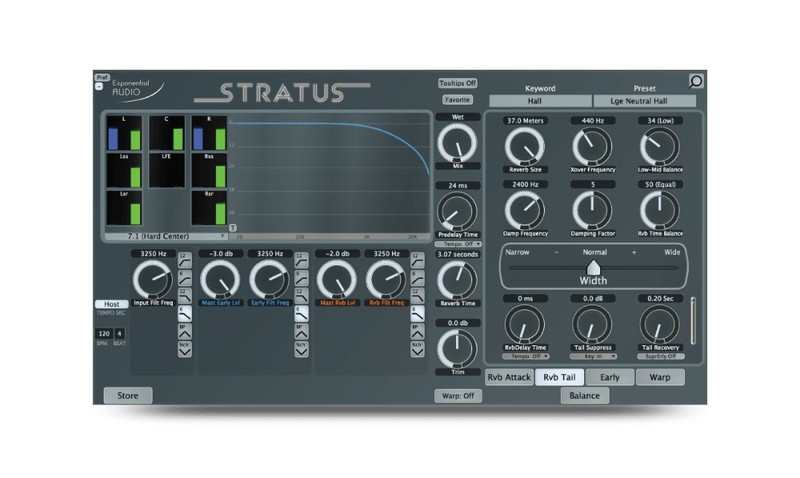Click the Width slider handle
The width and height of the screenshot is (800, 478).
593,267
